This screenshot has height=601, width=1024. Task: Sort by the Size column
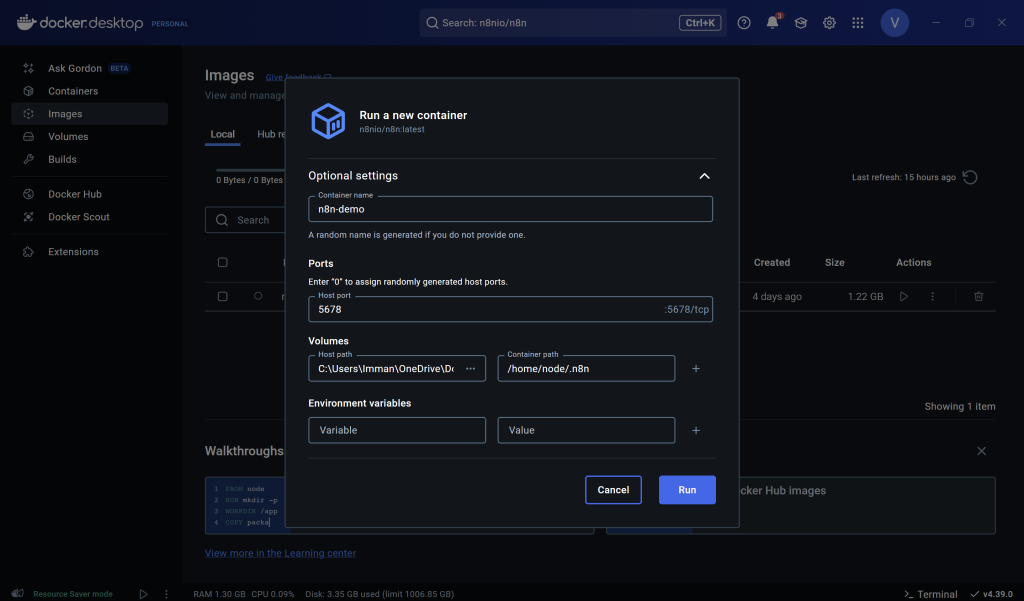pyautogui.click(x=835, y=263)
